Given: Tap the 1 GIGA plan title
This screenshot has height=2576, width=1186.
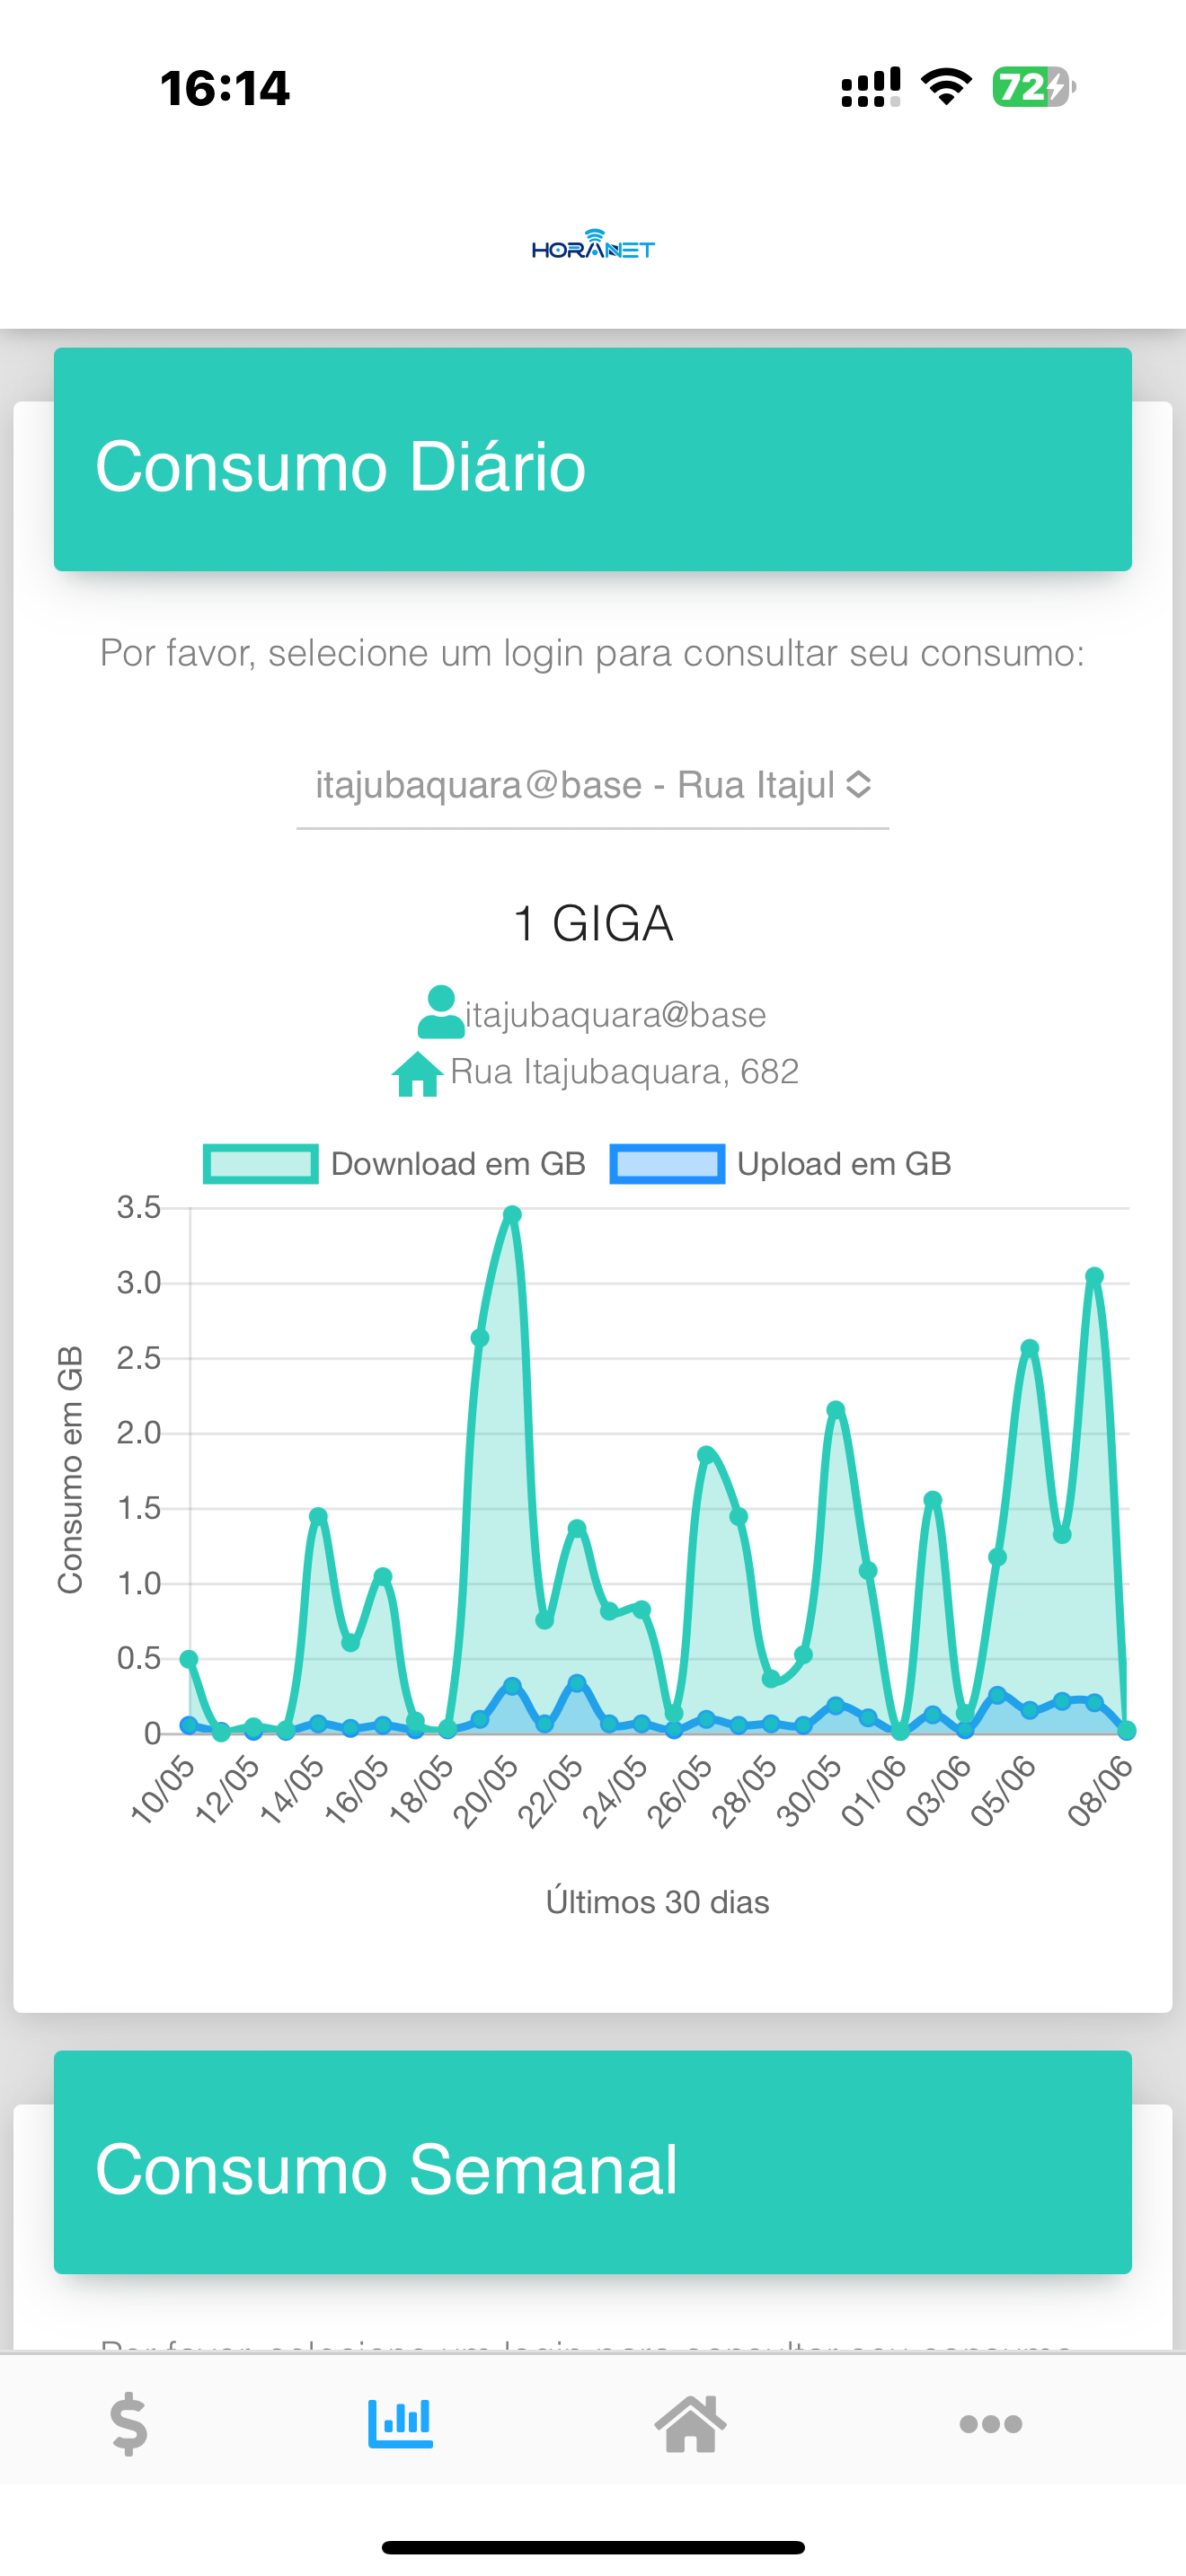Looking at the screenshot, I should (x=593, y=923).
